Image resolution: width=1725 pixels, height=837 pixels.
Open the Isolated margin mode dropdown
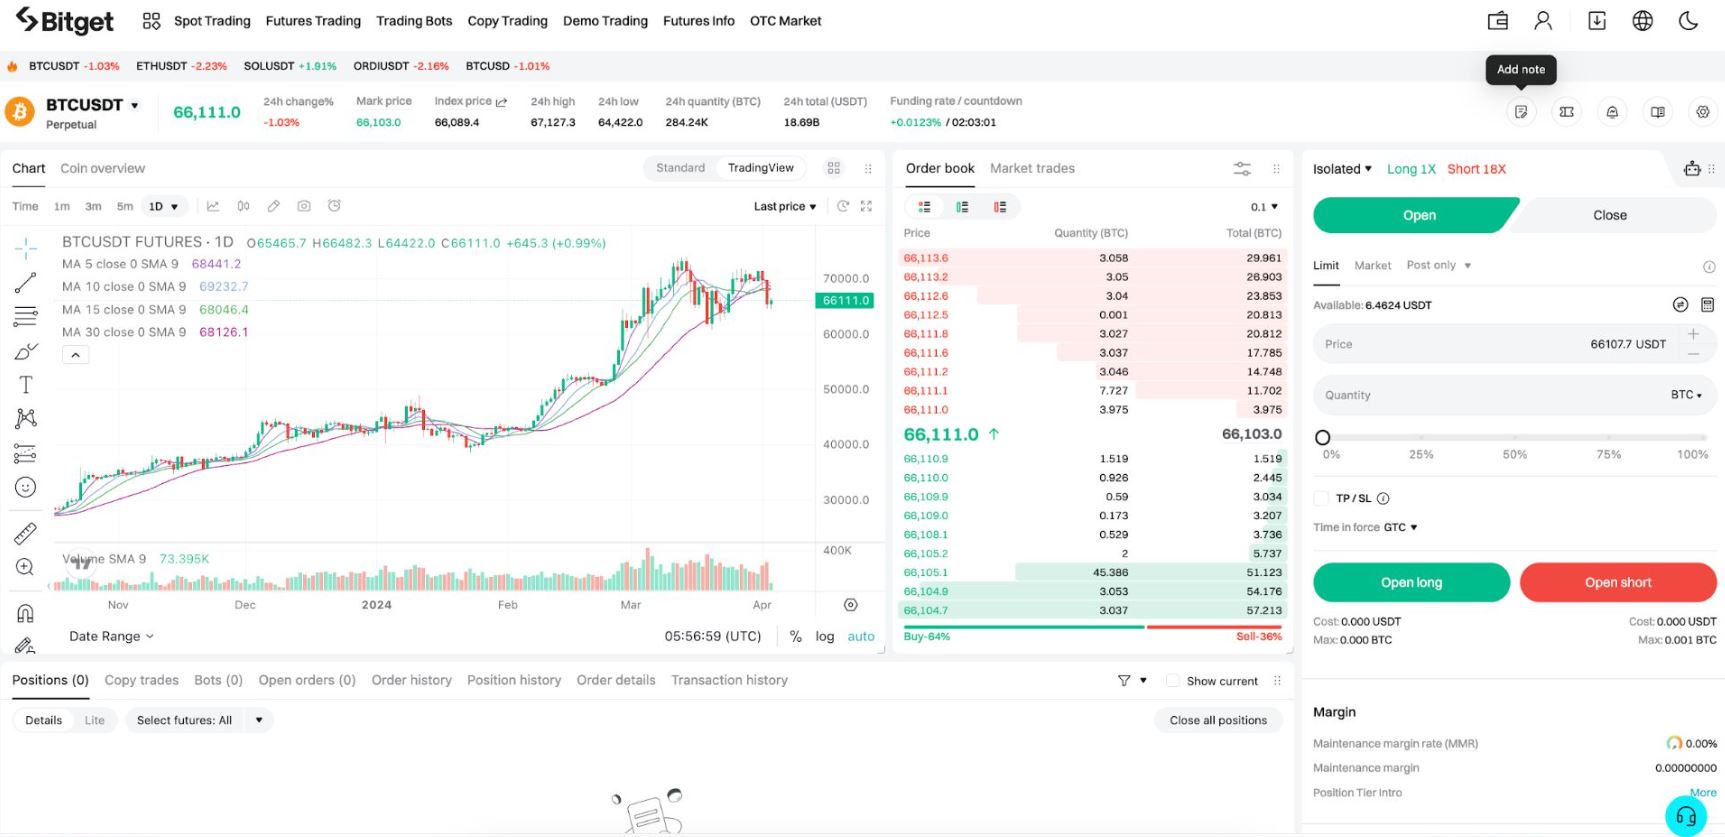point(1342,169)
